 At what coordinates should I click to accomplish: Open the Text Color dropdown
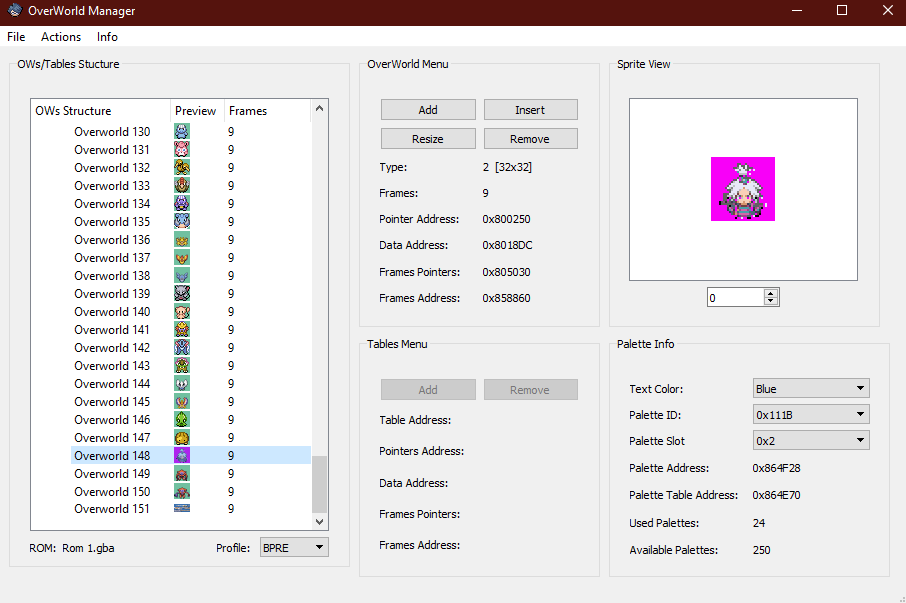tap(810, 389)
